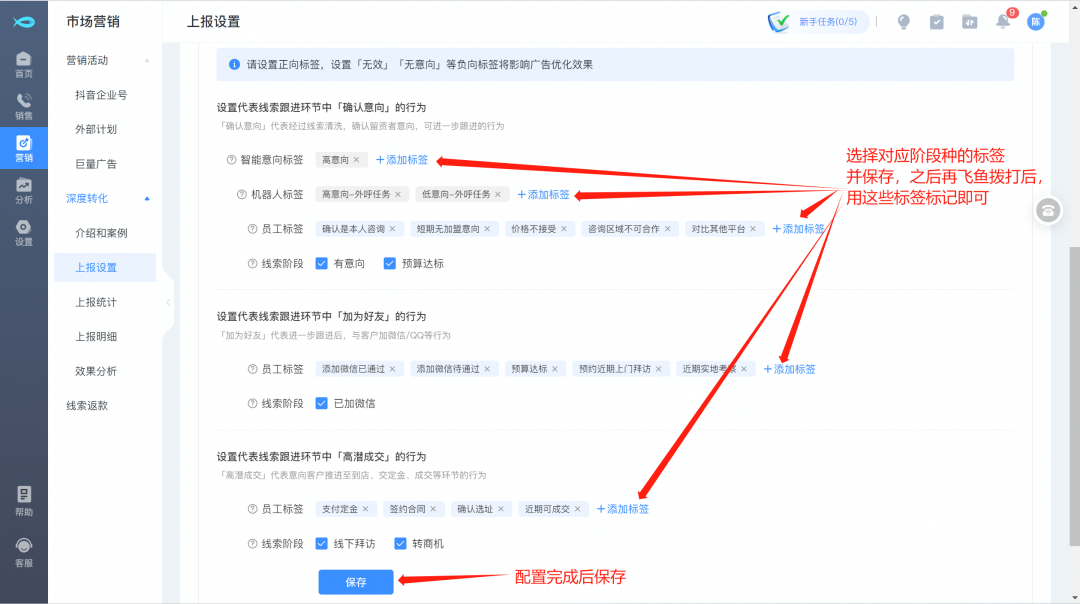1080x604 pixels.
Task: Expand the 营销活动 menu section
Action: coord(147,61)
